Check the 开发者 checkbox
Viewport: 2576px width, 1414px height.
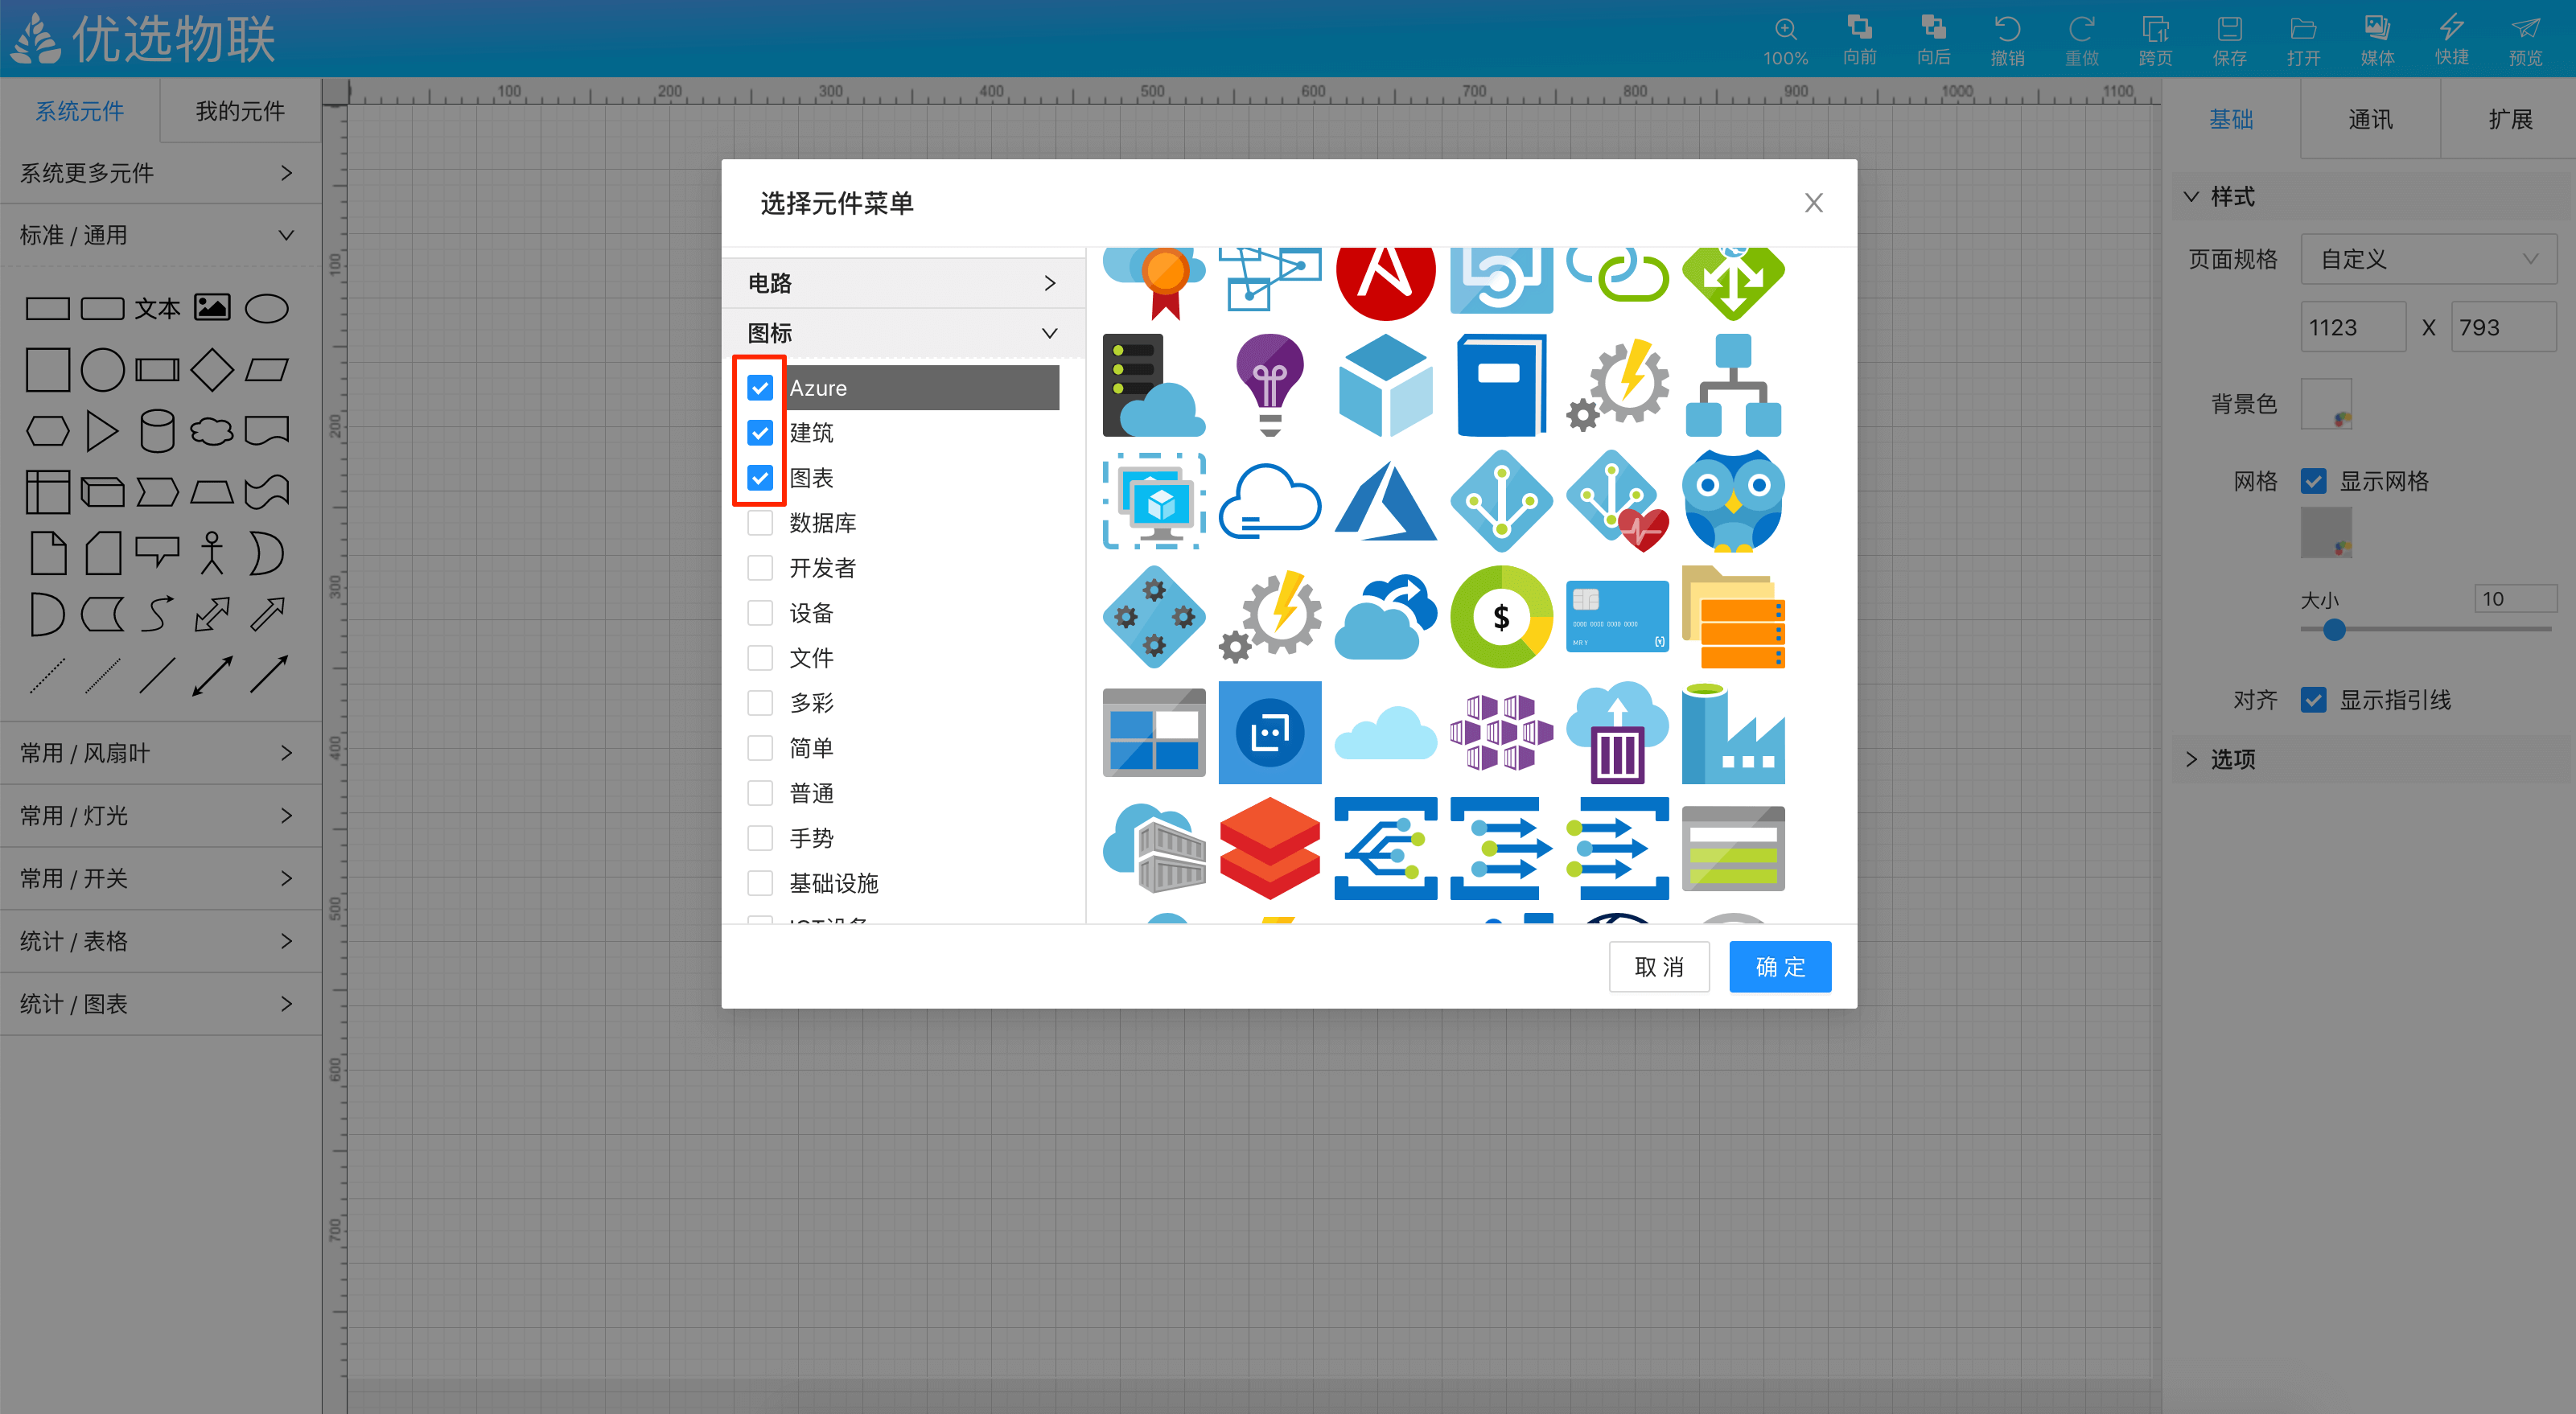pos(760,568)
